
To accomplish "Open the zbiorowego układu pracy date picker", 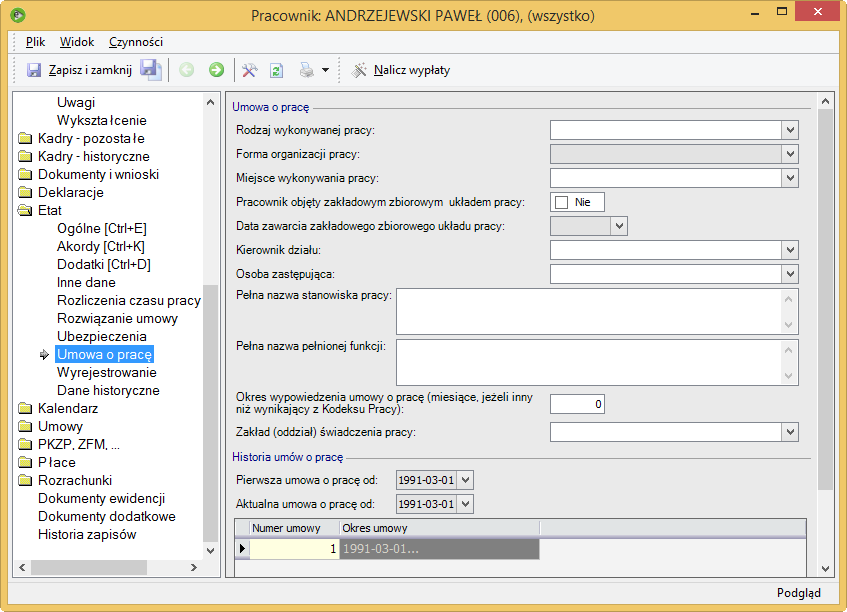I will [x=619, y=226].
